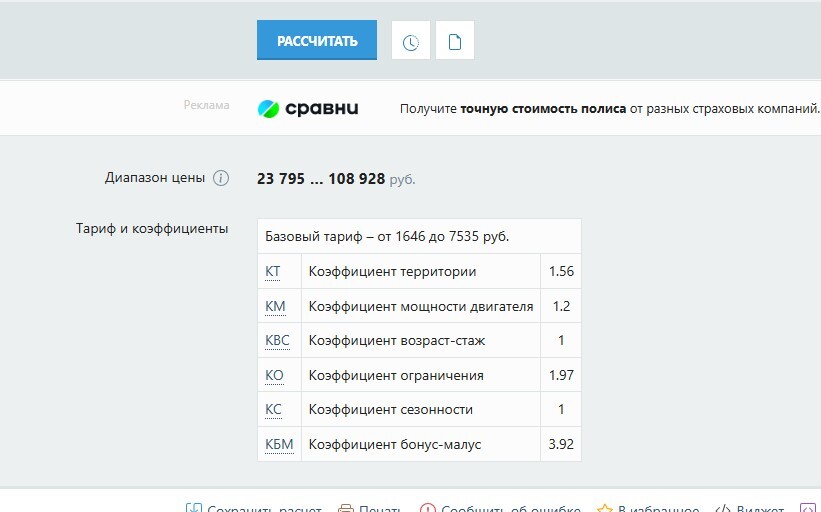This screenshot has width=821, height=512.
Task: Click the price range value 23 795 … 108 928
Action: click(321, 179)
